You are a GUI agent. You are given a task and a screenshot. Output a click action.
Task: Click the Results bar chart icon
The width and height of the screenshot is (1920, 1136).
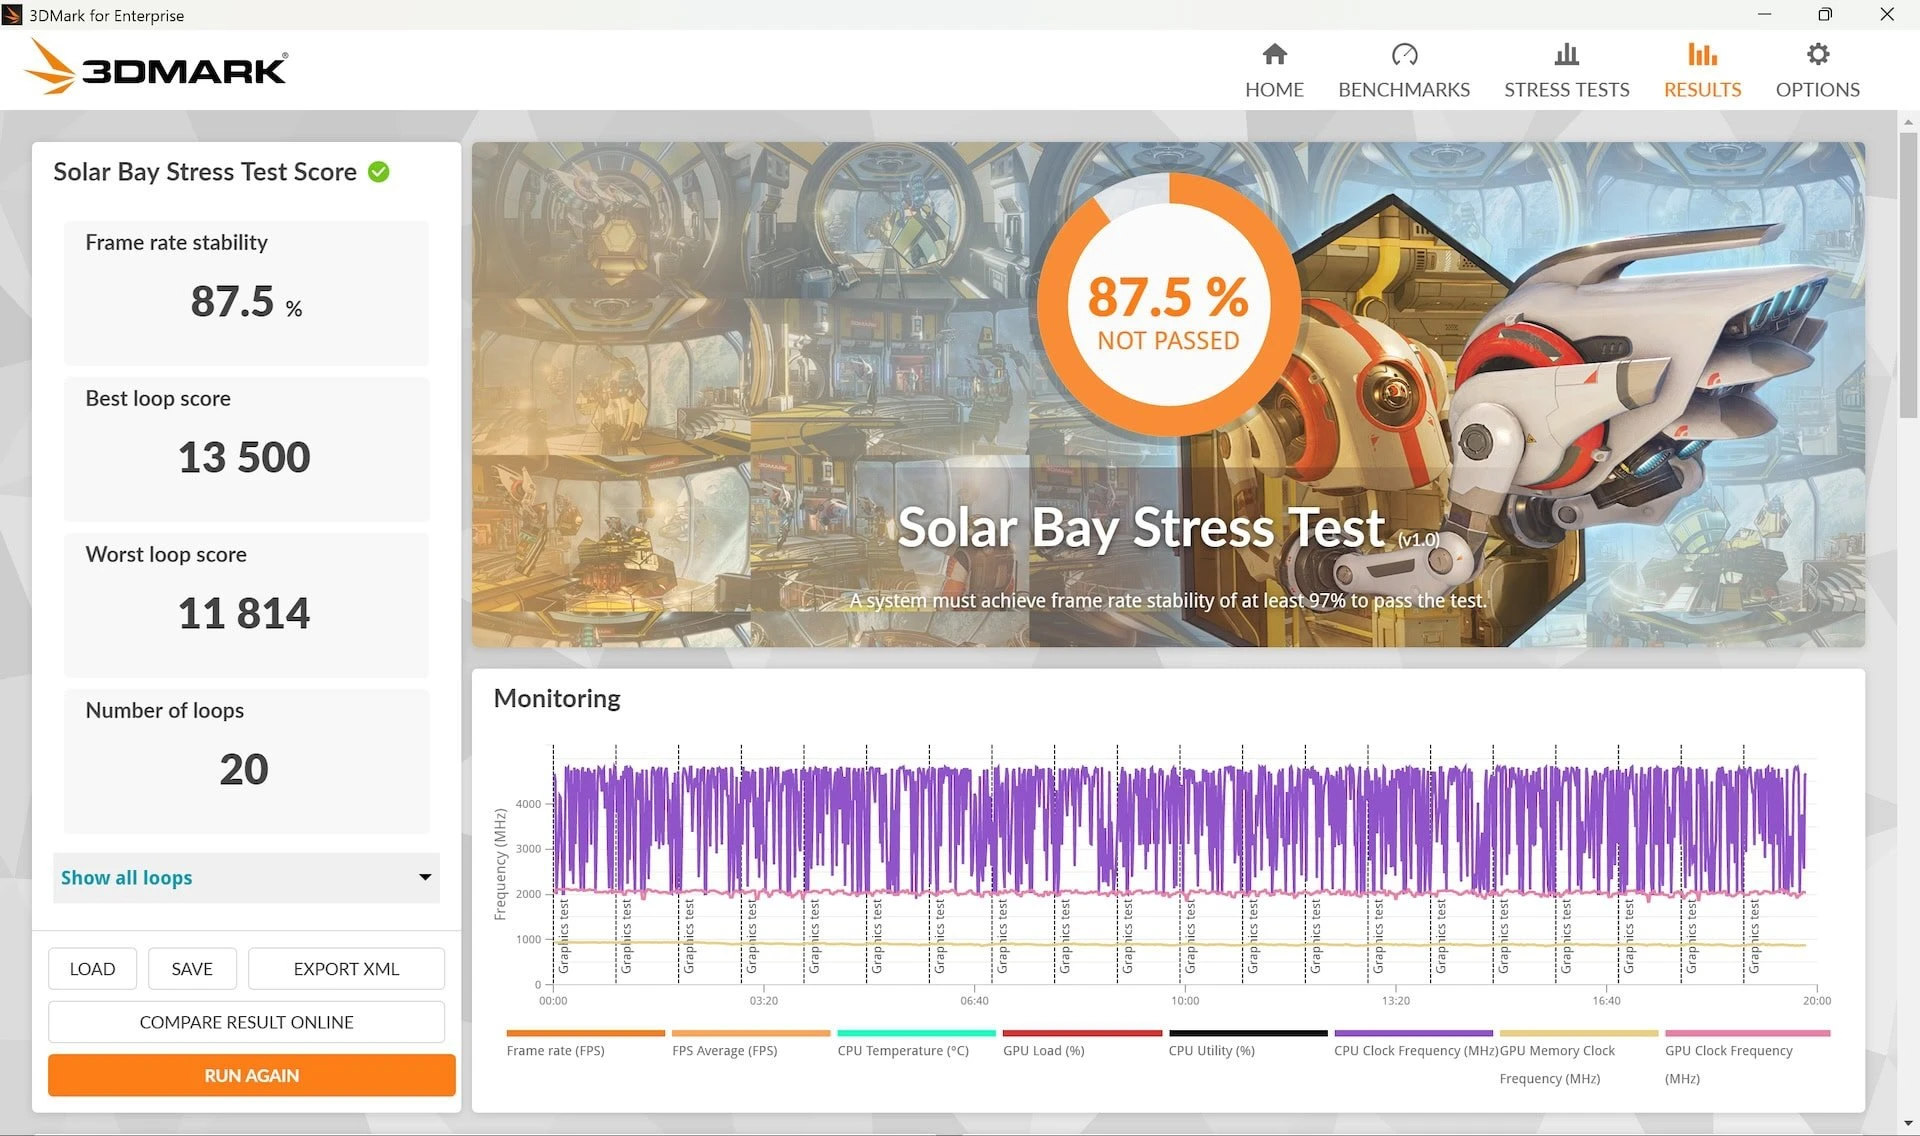pos(1702,54)
